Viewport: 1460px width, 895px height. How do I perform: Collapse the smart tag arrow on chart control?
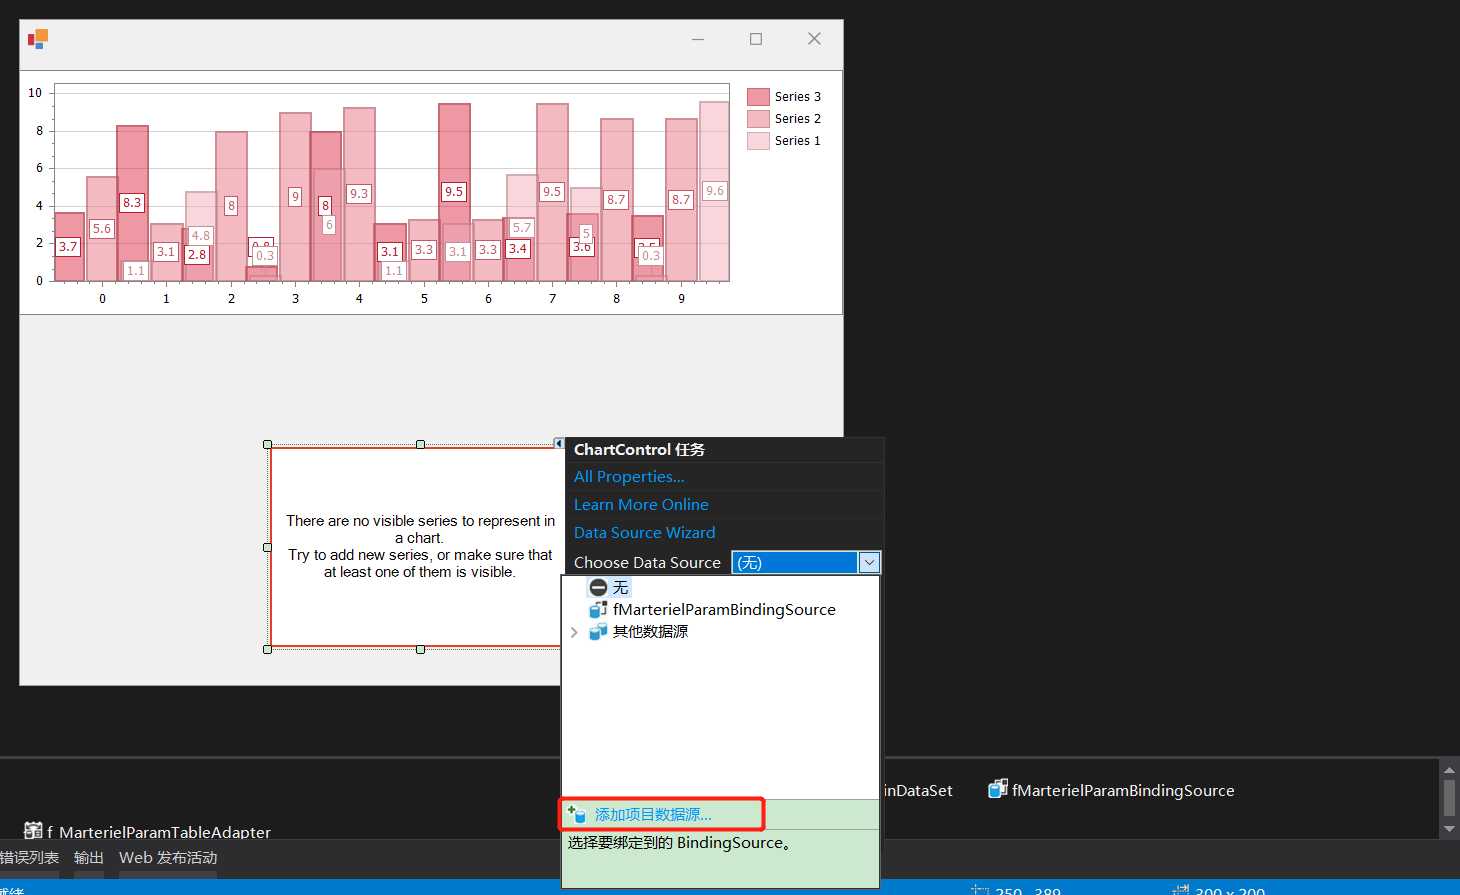tap(559, 443)
